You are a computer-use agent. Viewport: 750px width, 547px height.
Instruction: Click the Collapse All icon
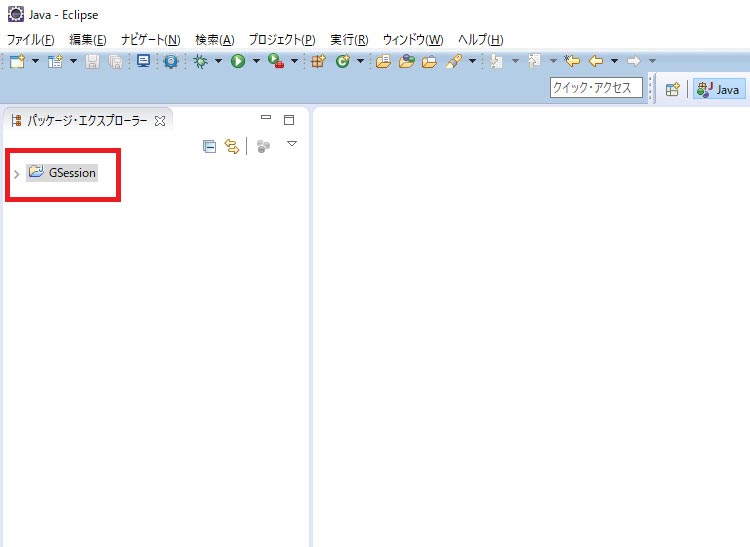pos(210,146)
